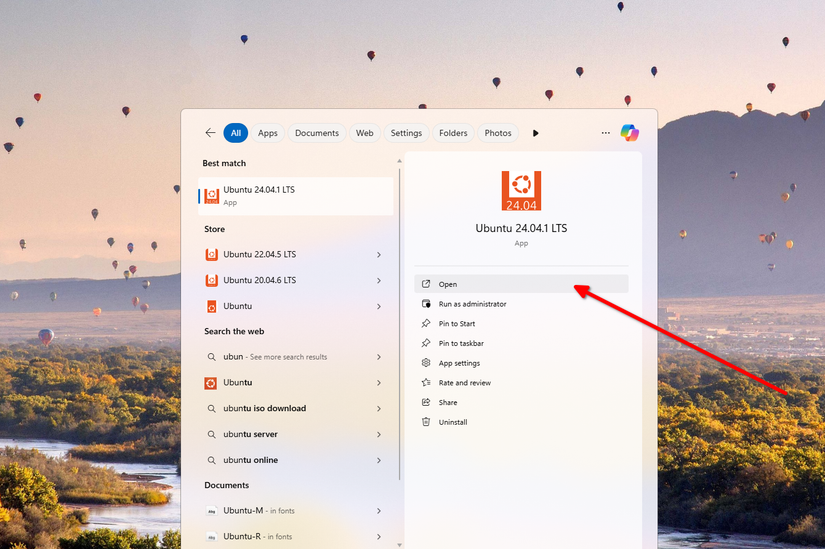This screenshot has width=825, height=549.
Task: Click the Share icon in actions list
Action: (x=426, y=402)
